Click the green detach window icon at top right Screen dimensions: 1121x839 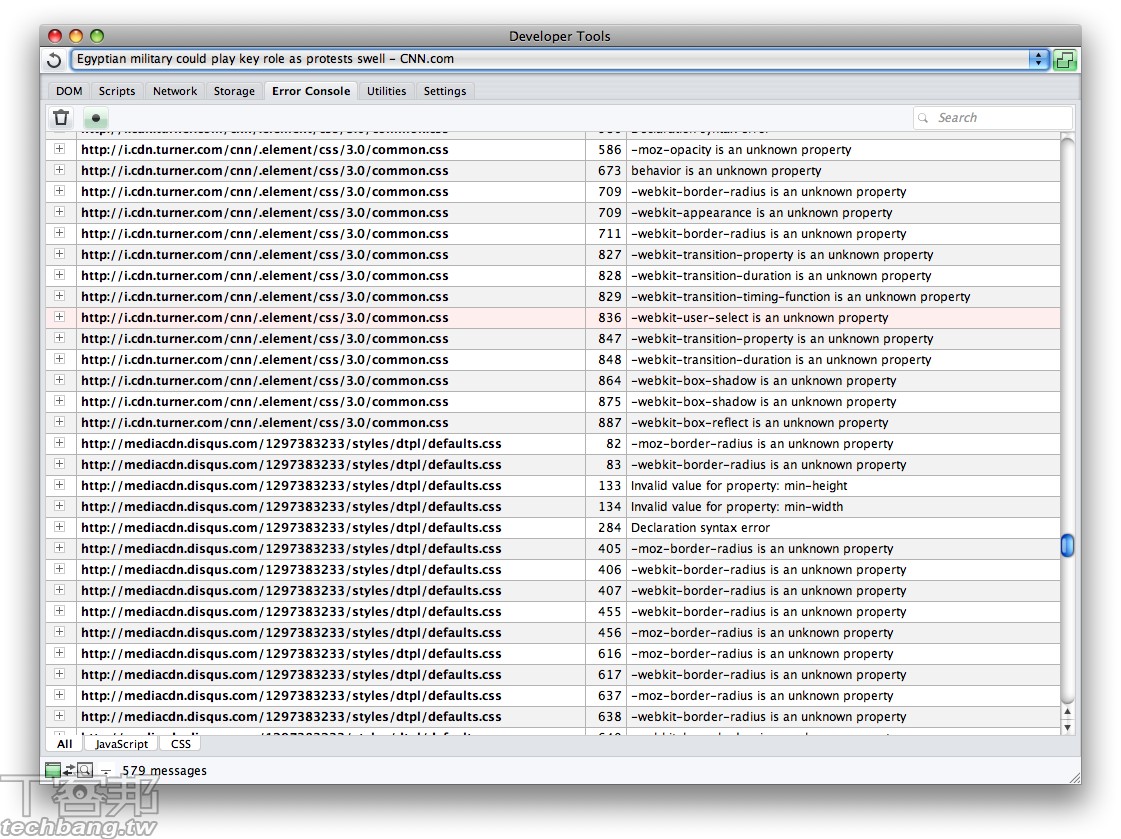[1065, 60]
